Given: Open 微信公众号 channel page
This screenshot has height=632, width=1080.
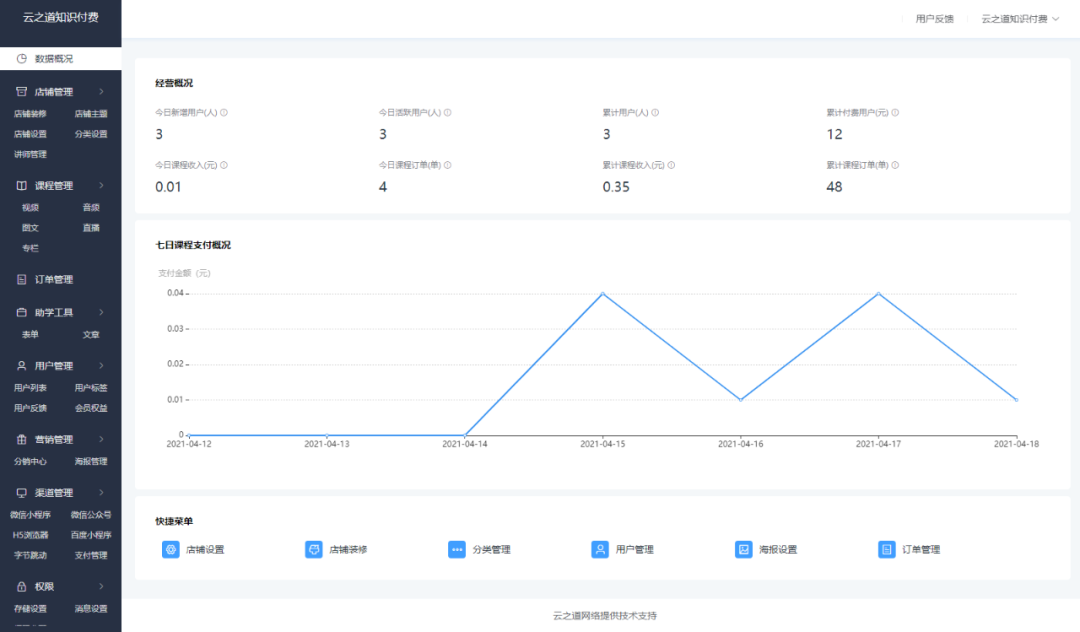Looking at the screenshot, I should pyautogui.click(x=91, y=515).
